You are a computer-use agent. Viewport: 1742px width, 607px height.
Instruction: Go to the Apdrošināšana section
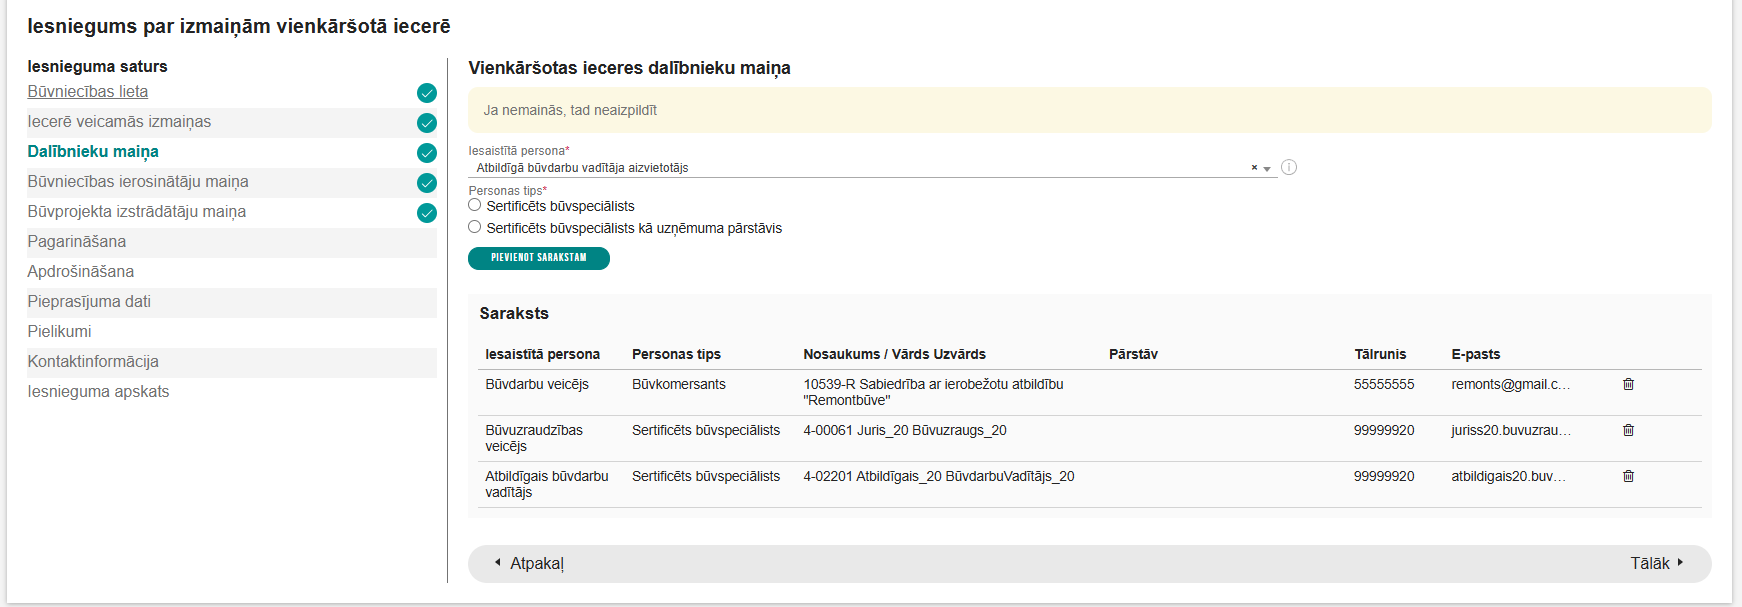(x=81, y=272)
